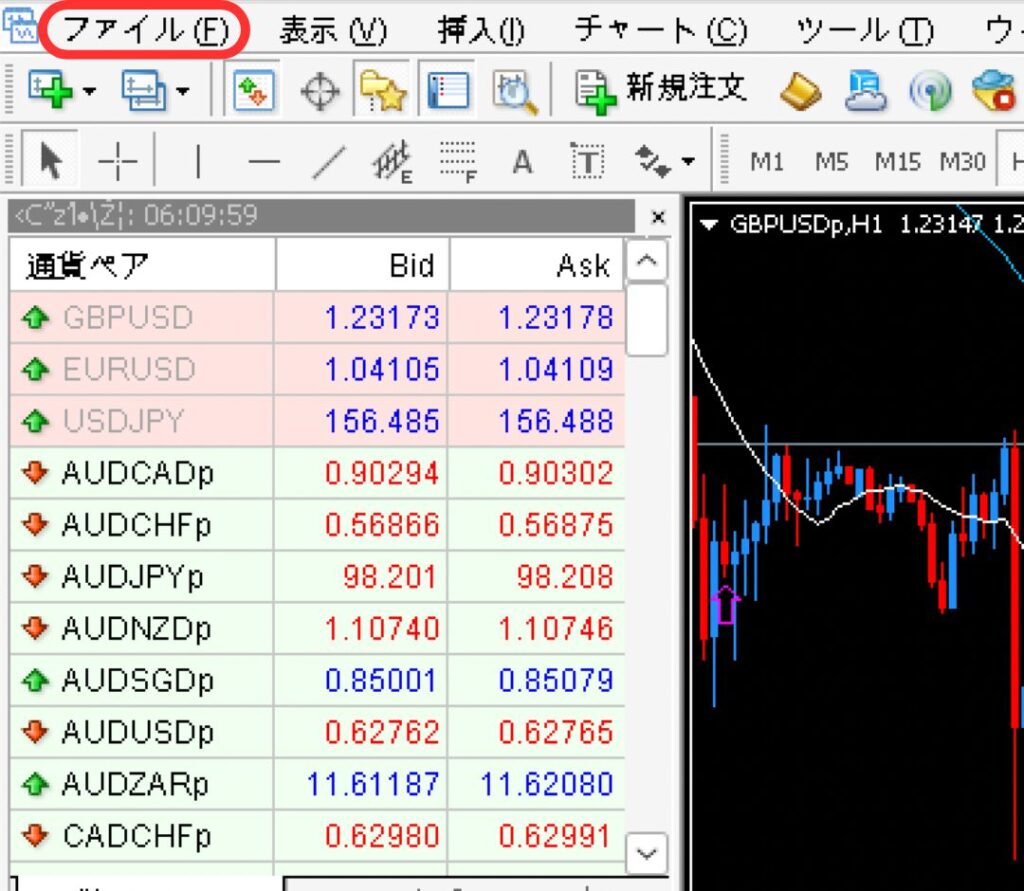This screenshot has width=1024, height=891.
Task: Select the Crosshair tool
Action: tap(116, 161)
